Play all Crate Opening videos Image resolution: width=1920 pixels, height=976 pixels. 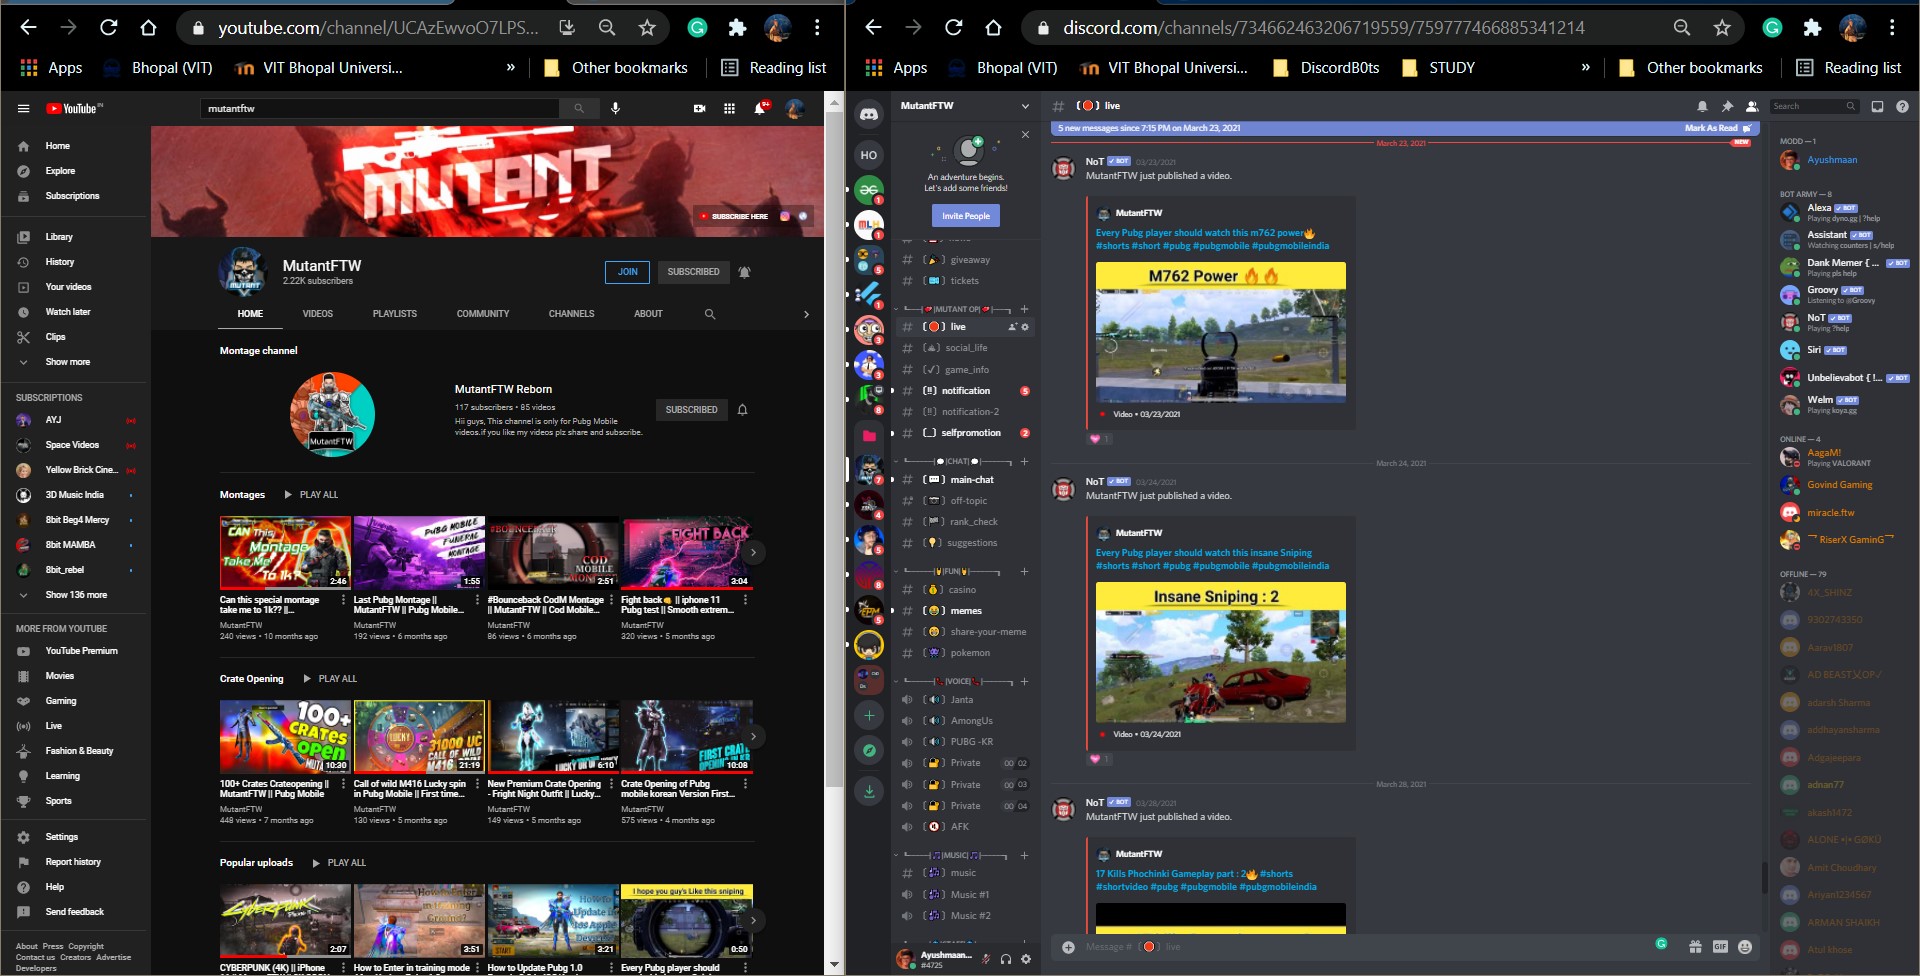tap(330, 679)
